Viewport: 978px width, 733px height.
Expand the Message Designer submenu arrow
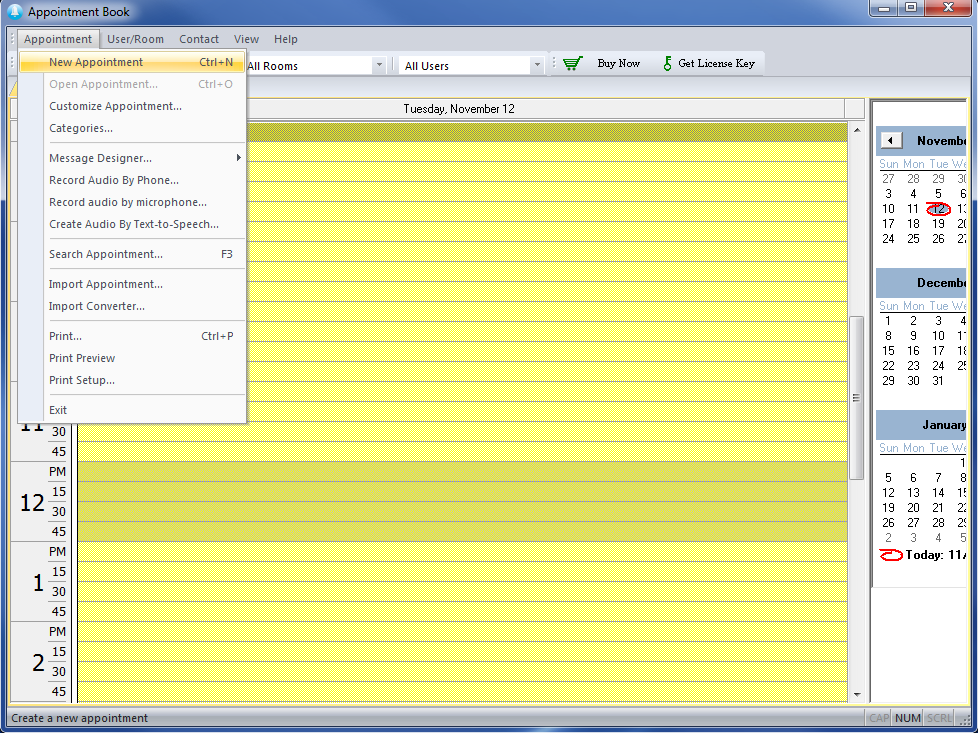coord(238,158)
